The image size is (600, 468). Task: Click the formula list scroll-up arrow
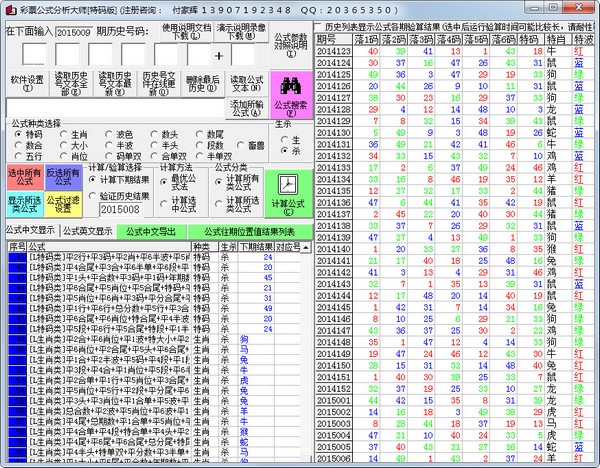coord(306,247)
